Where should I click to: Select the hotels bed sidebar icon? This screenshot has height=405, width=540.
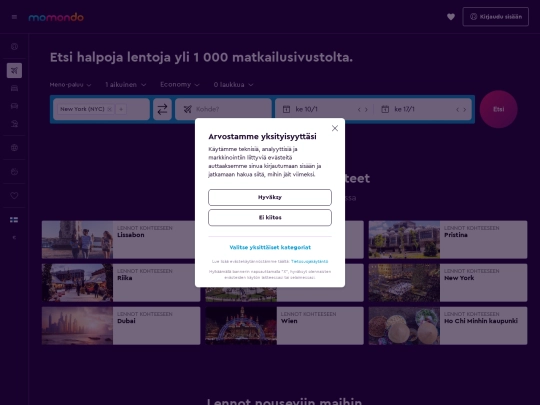tap(14, 88)
